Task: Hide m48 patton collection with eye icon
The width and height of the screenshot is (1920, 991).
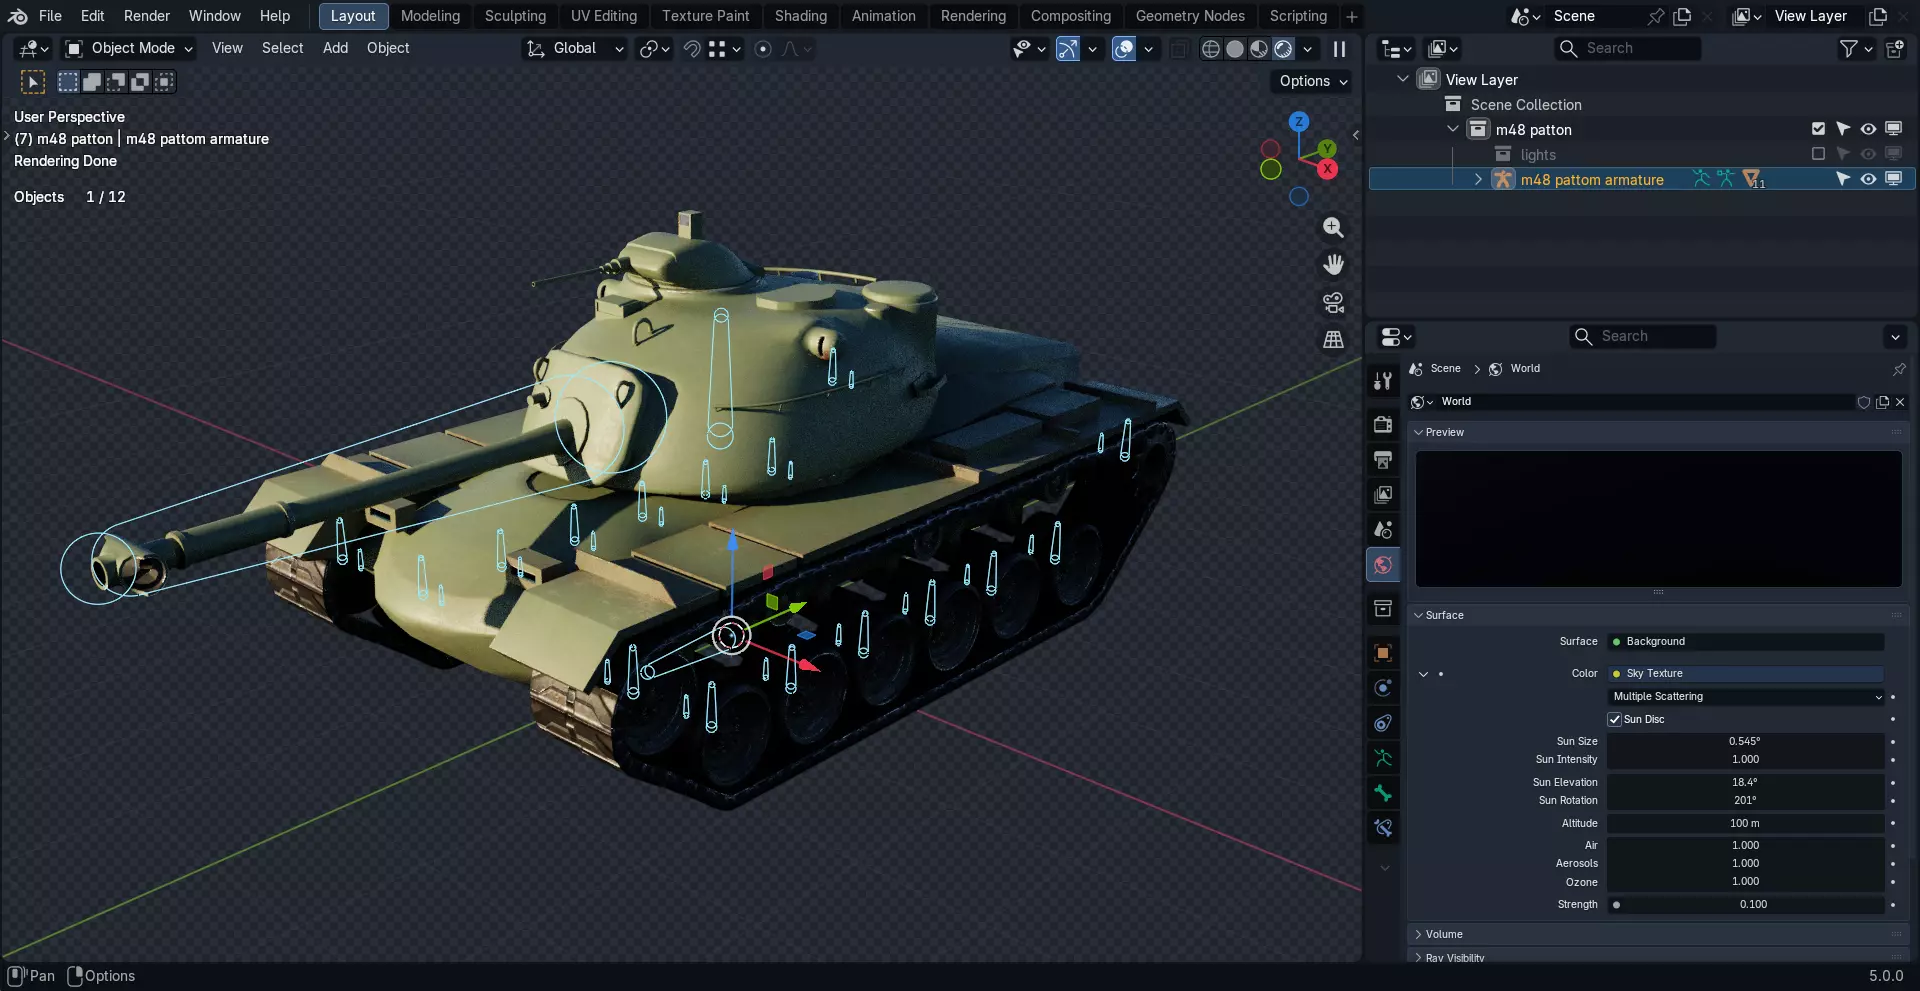Action: pyautogui.click(x=1868, y=129)
